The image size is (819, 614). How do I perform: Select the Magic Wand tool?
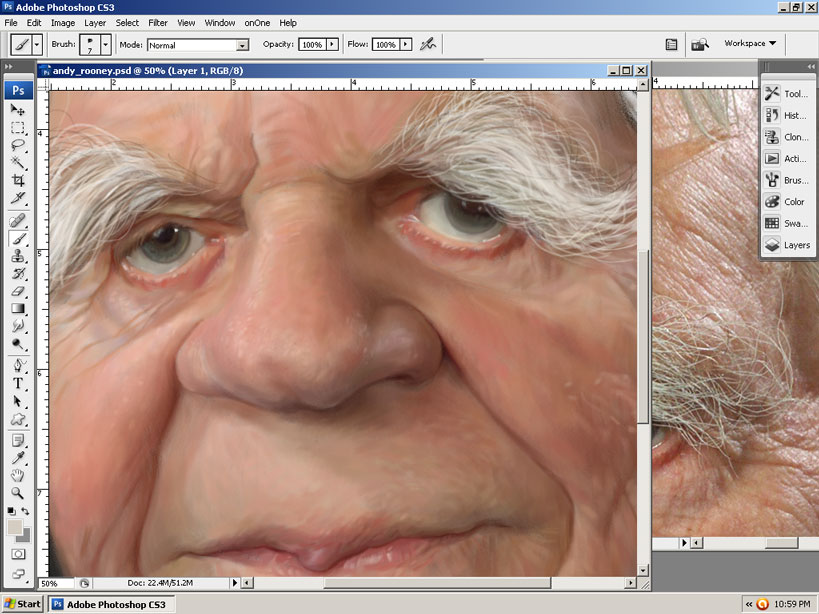(x=18, y=163)
